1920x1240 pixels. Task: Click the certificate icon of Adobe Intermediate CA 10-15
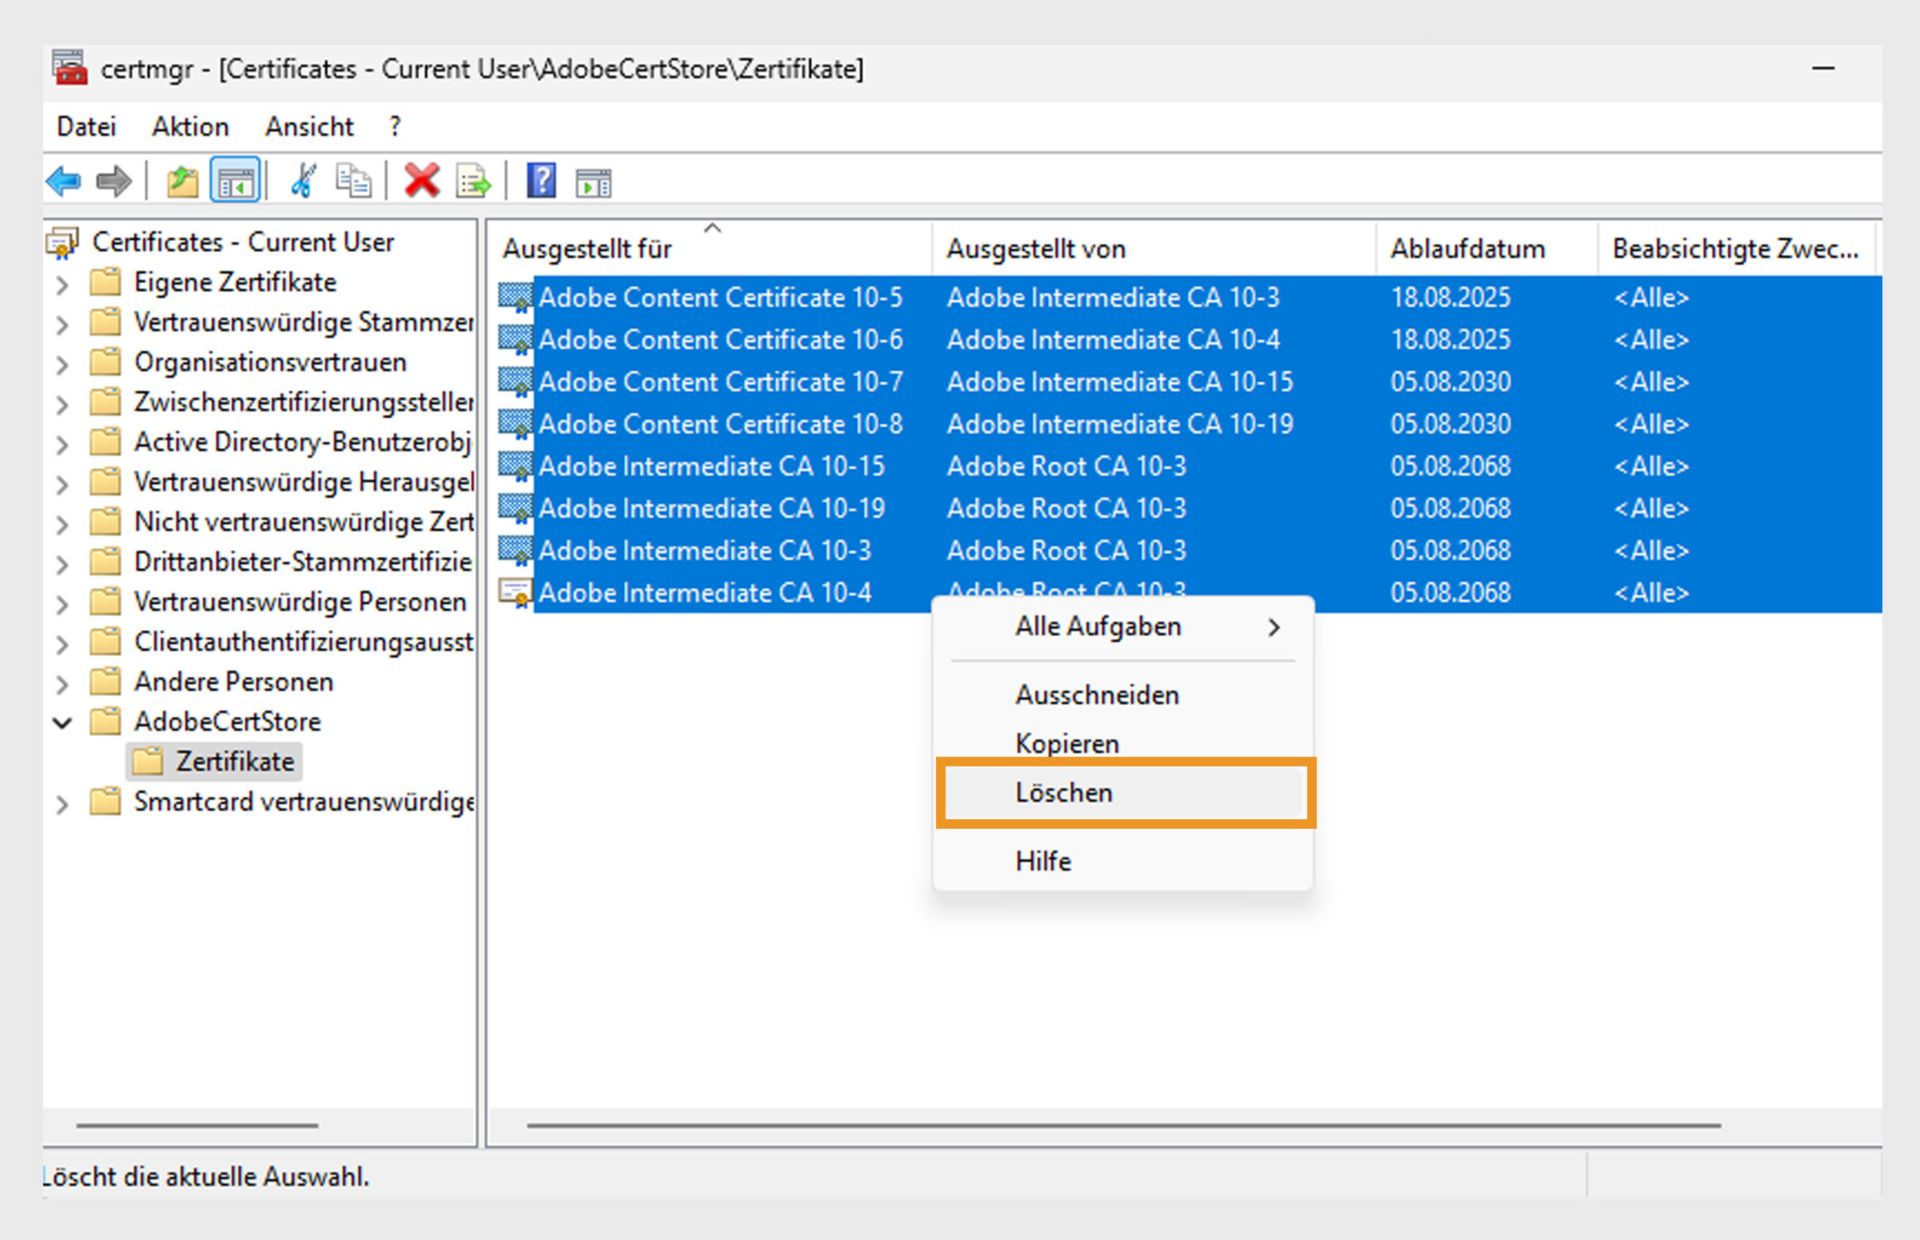pos(515,466)
